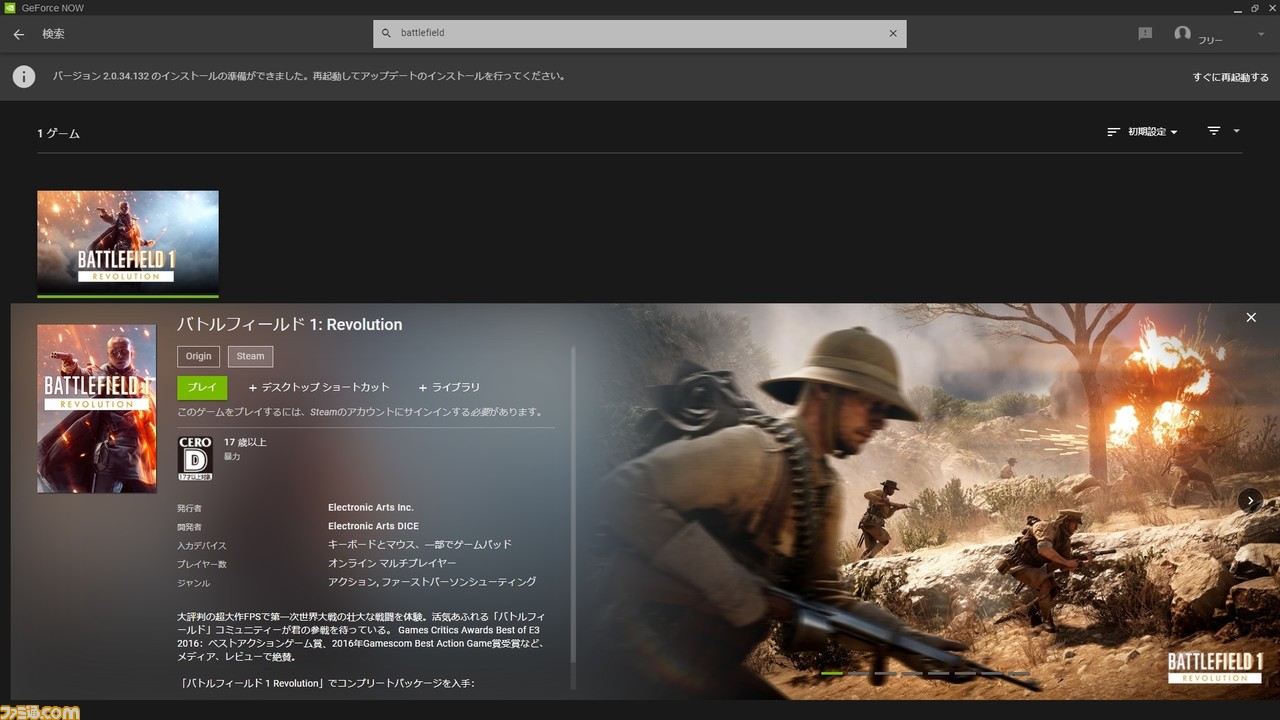Image resolution: width=1280 pixels, height=720 pixels.
Task: Clear search text with the X button
Action: tap(893, 33)
